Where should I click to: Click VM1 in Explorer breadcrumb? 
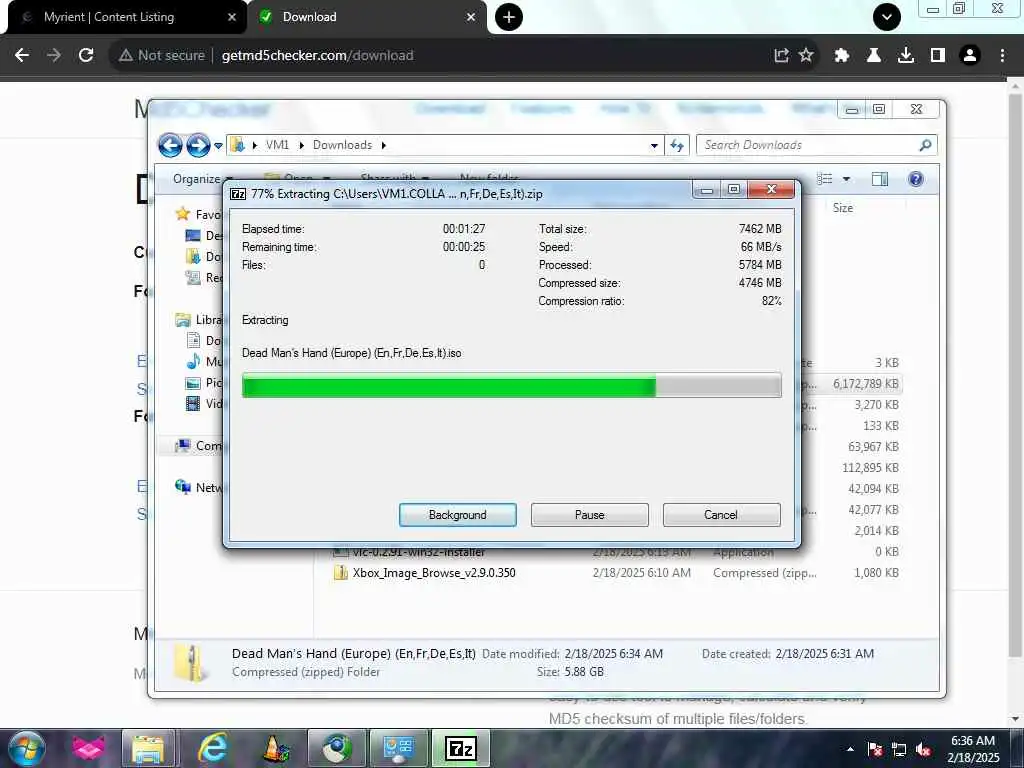point(277,145)
